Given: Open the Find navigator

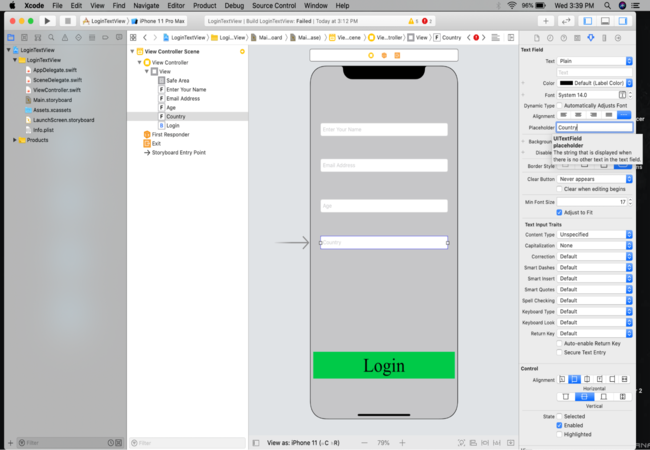Looking at the screenshot, I should [x=51, y=38].
